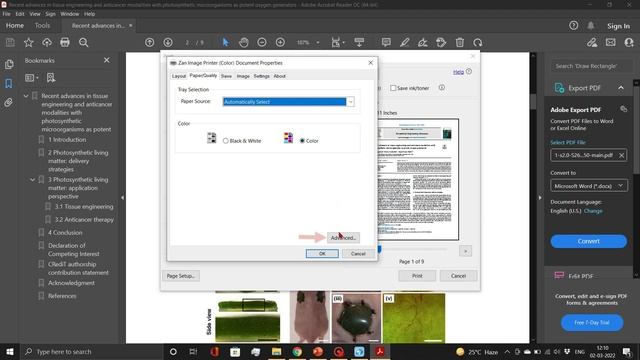Open Google Chrome from the taskbar
The image size is (640, 360).
[297, 351]
